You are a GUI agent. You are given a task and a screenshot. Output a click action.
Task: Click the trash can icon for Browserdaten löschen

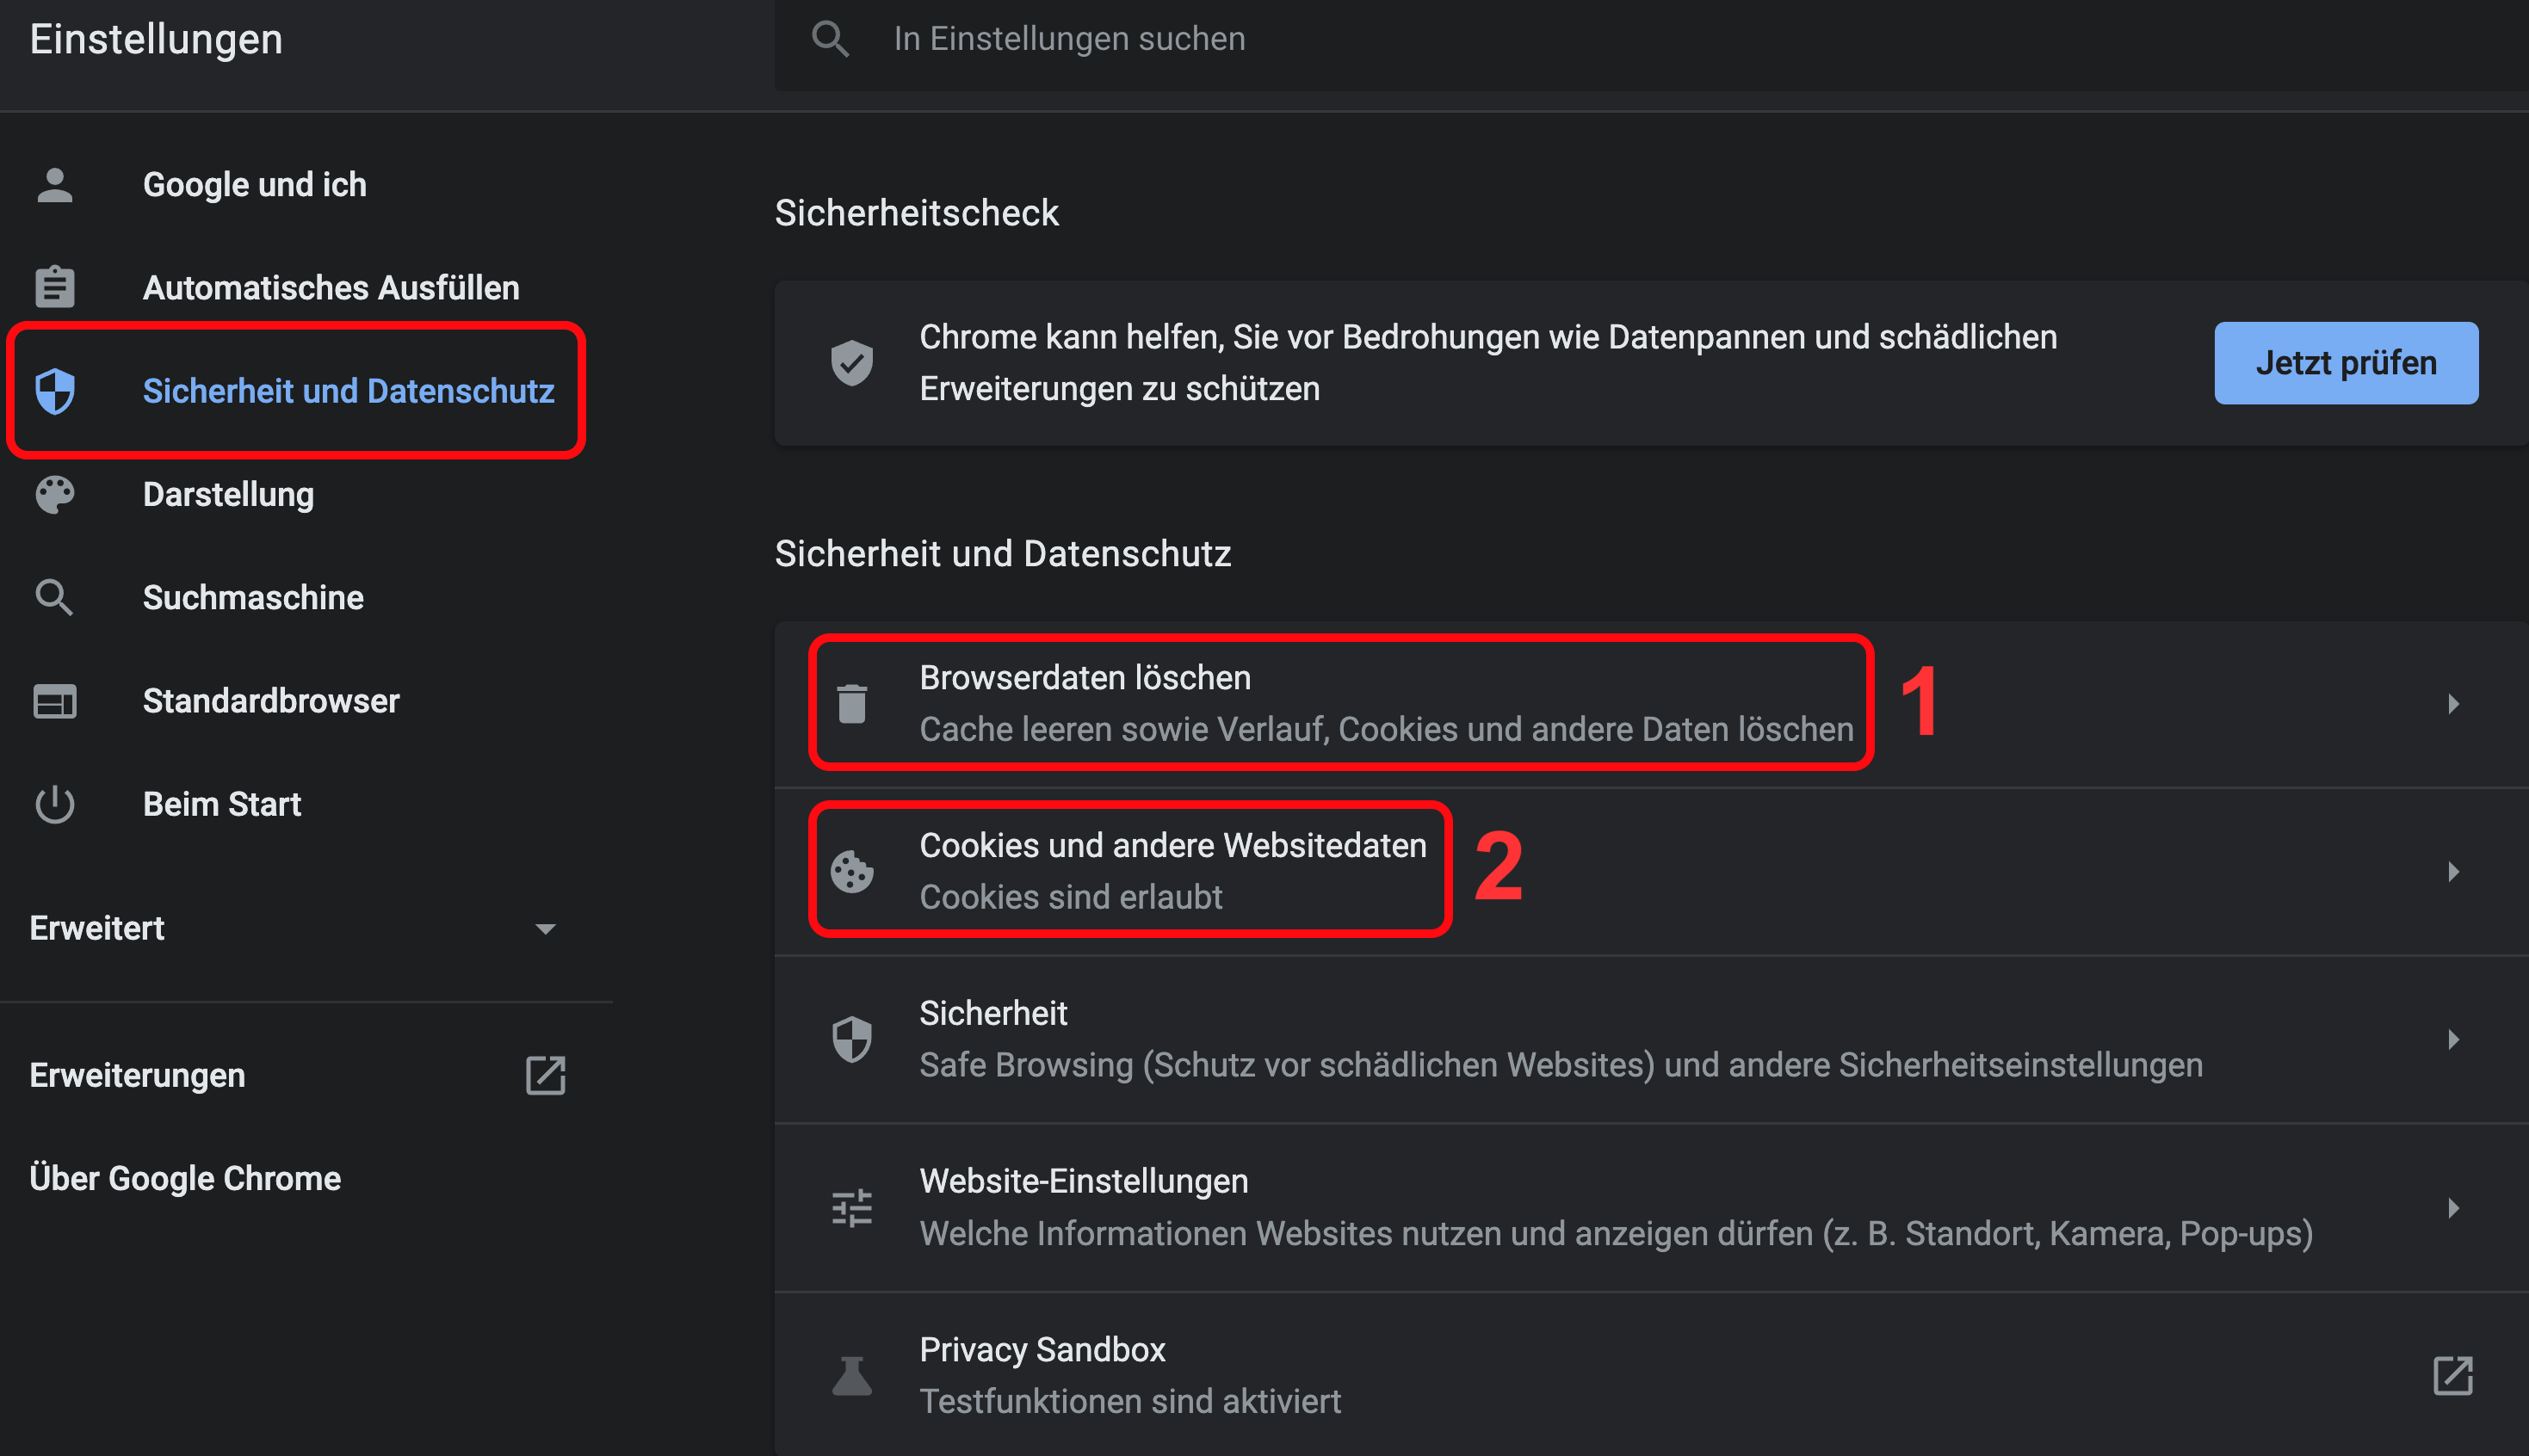[x=852, y=703]
